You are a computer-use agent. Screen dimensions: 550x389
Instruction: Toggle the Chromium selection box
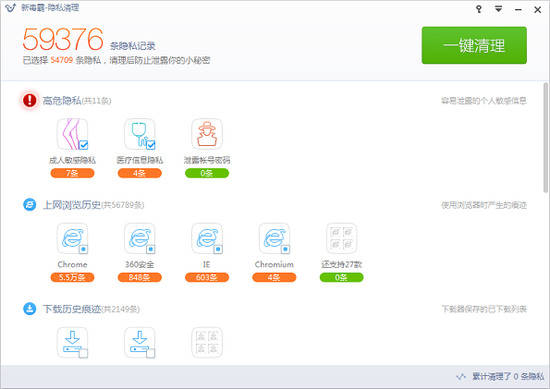pos(286,249)
